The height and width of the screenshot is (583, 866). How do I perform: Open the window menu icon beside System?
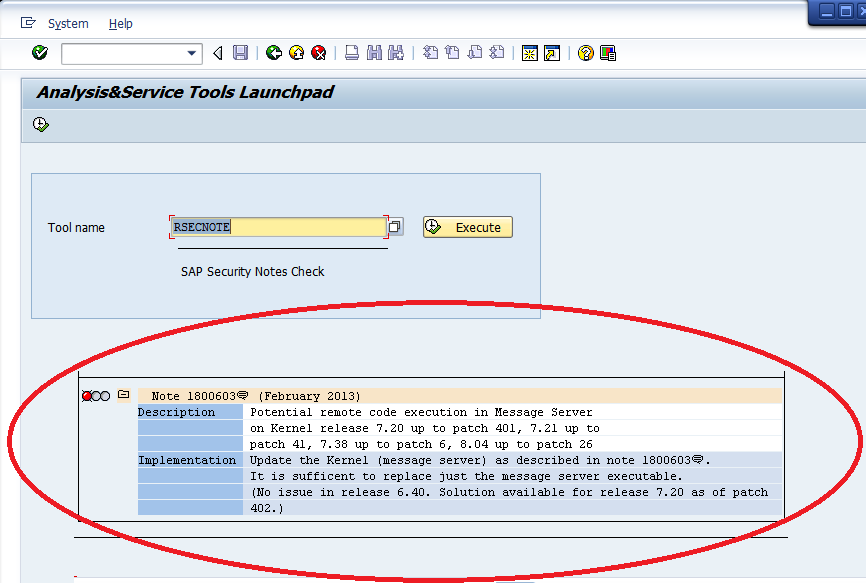pos(28,23)
